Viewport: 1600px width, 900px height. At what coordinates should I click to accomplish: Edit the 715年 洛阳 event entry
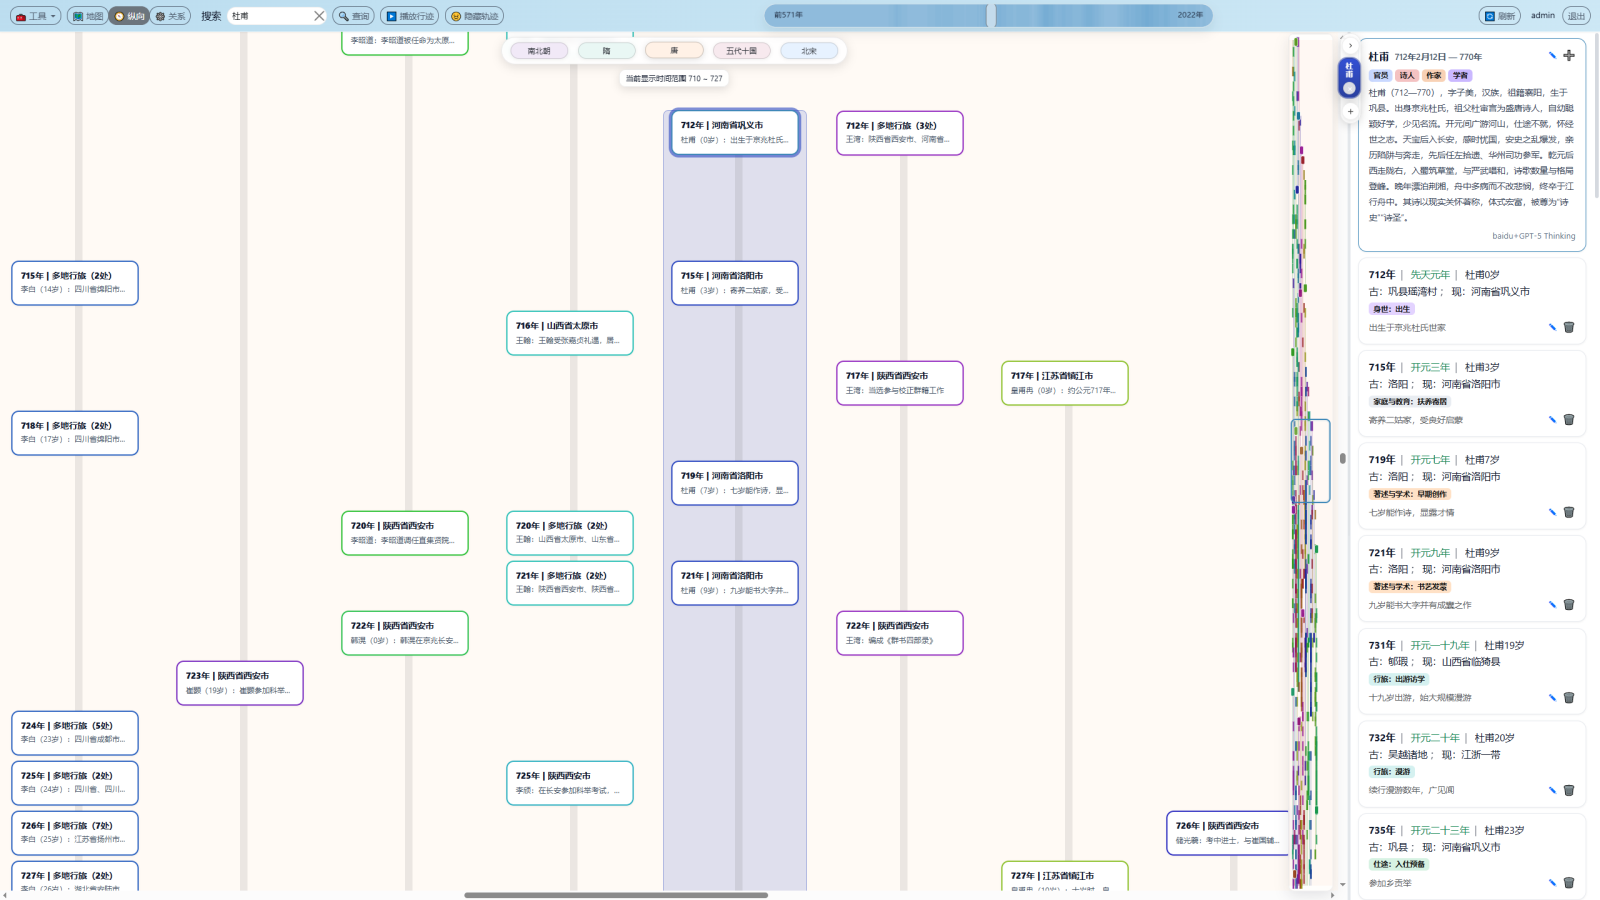coord(1552,420)
